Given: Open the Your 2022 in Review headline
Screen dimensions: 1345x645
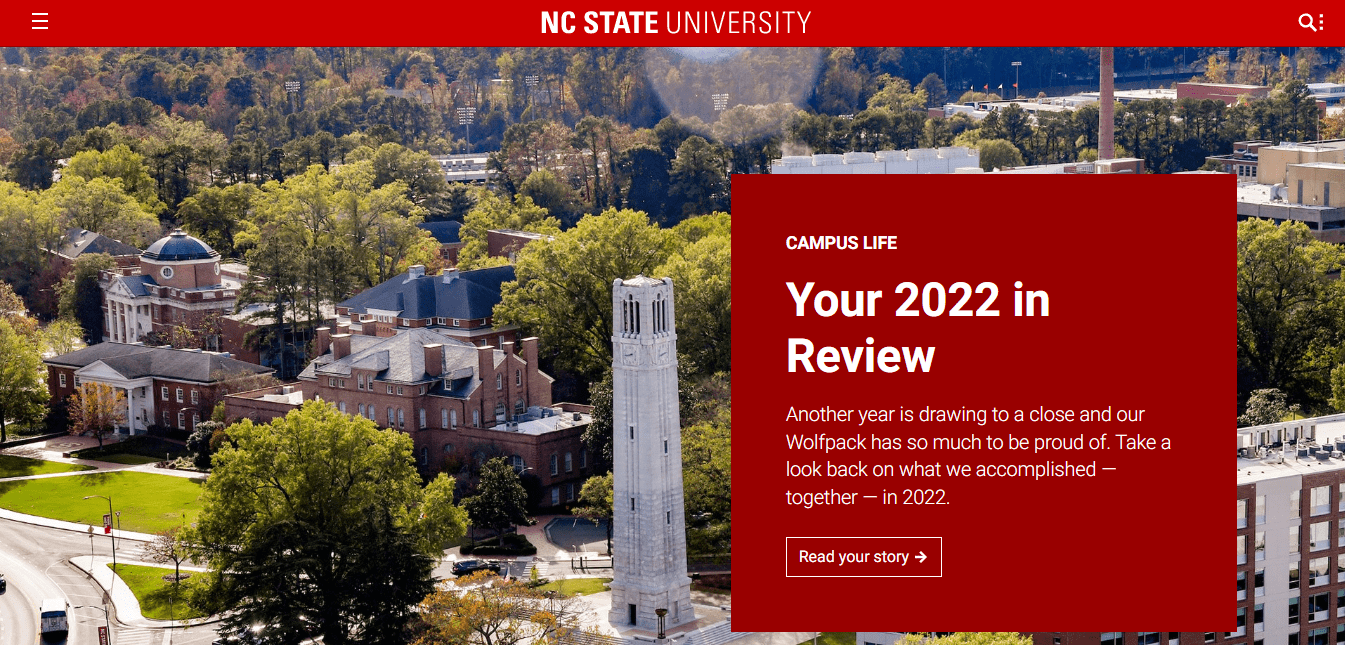Looking at the screenshot, I should [x=917, y=328].
